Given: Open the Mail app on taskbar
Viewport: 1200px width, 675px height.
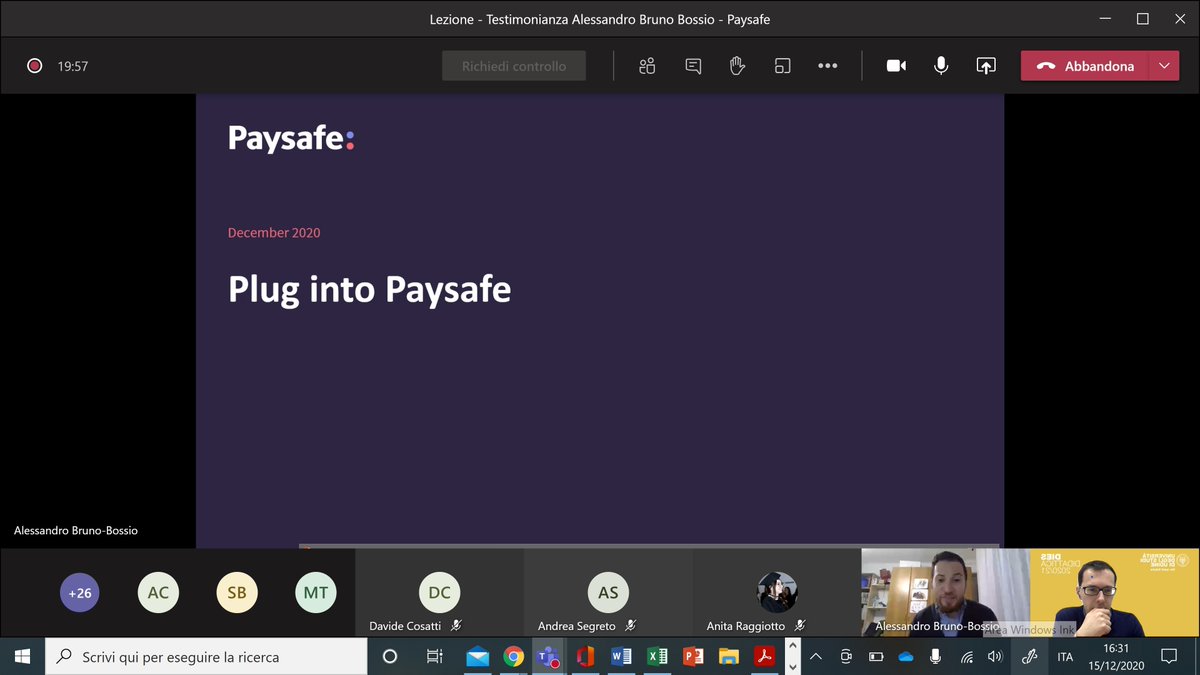Looking at the screenshot, I should [x=477, y=657].
